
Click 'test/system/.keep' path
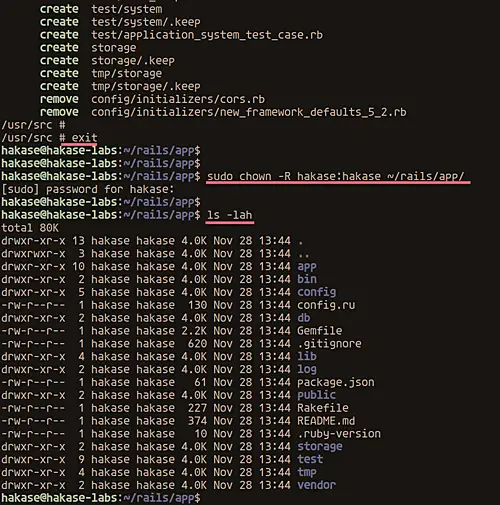(146, 22)
